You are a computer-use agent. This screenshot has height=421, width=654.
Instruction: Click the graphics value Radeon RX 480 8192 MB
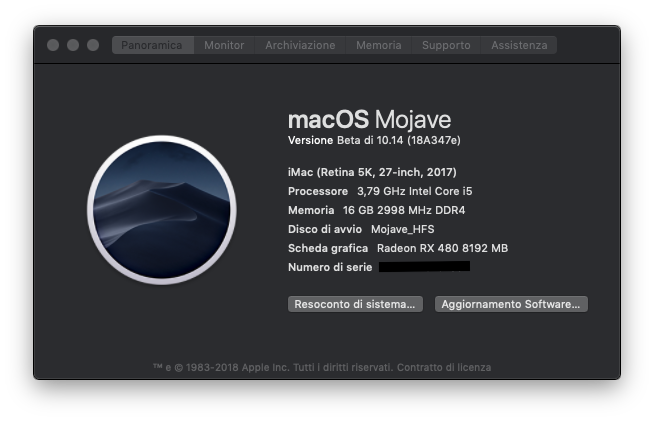click(443, 248)
